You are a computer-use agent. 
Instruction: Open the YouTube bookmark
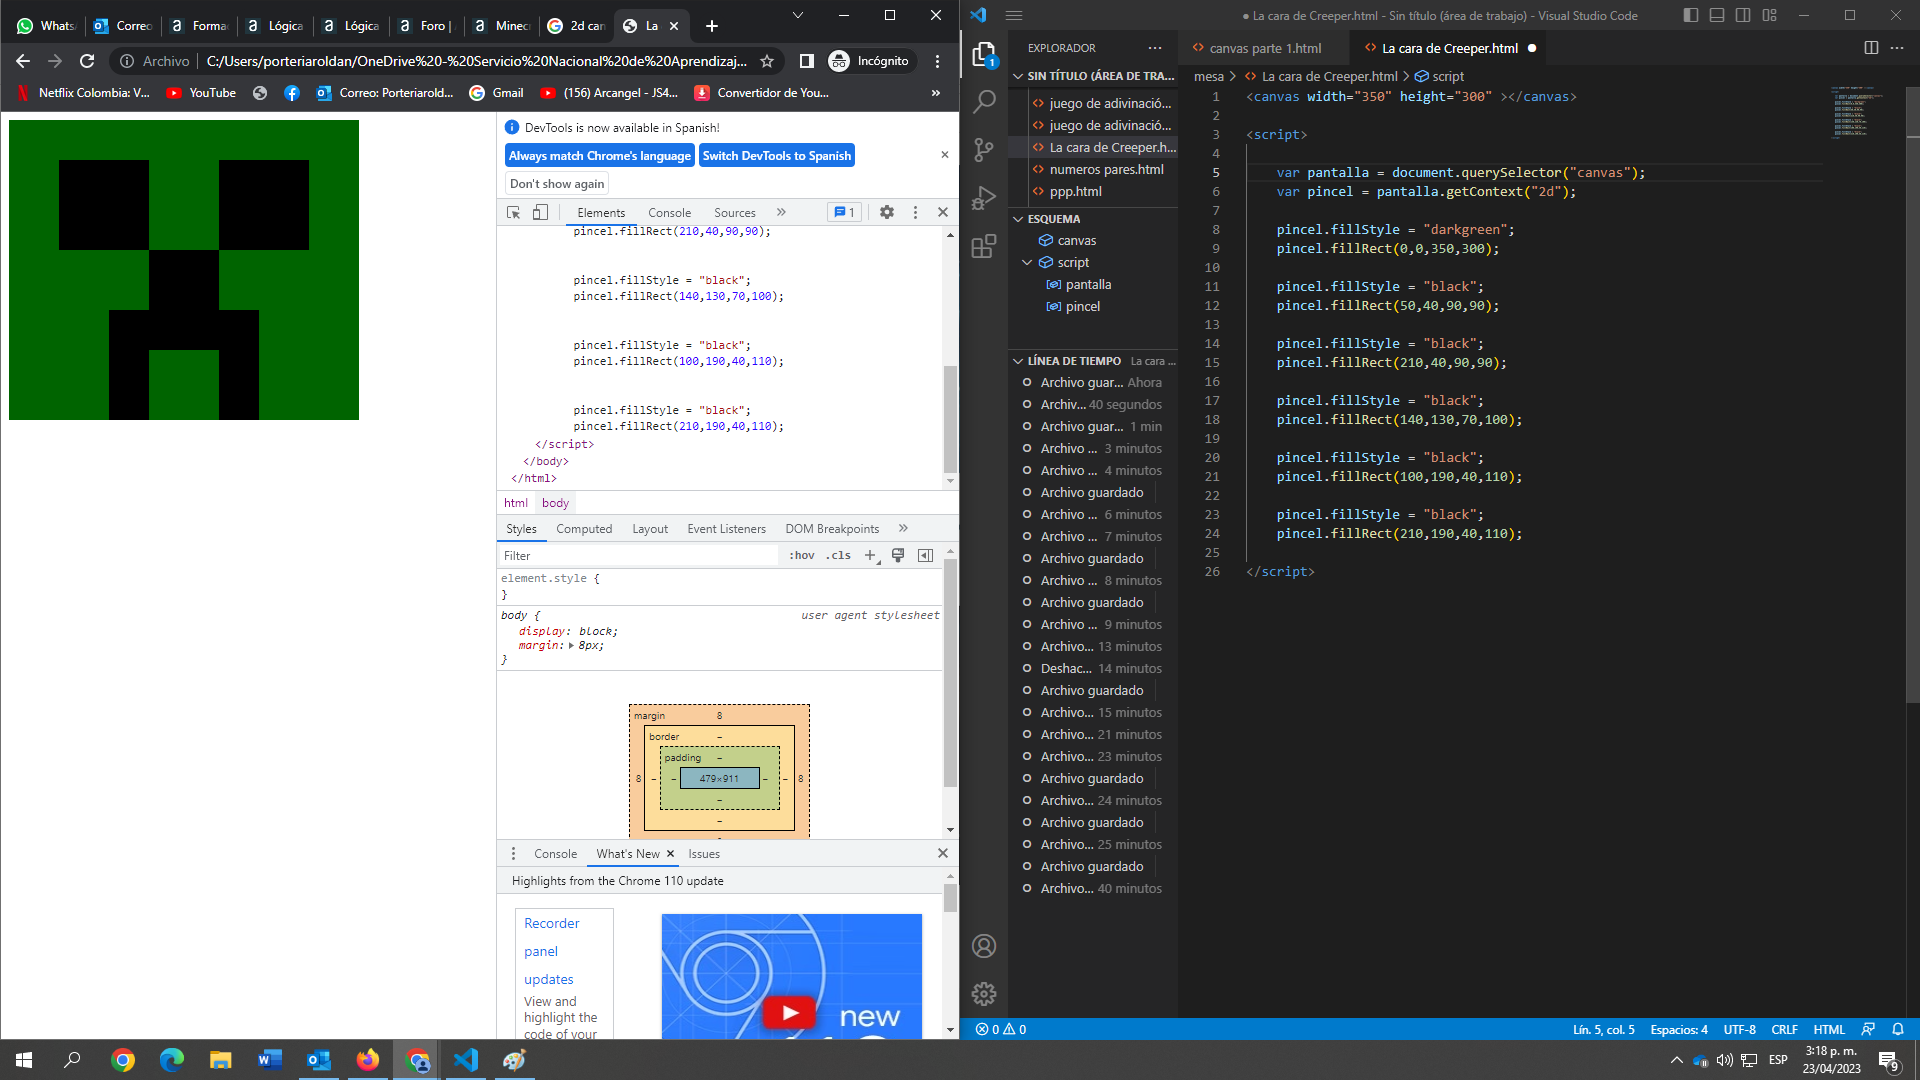pyautogui.click(x=202, y=93)
